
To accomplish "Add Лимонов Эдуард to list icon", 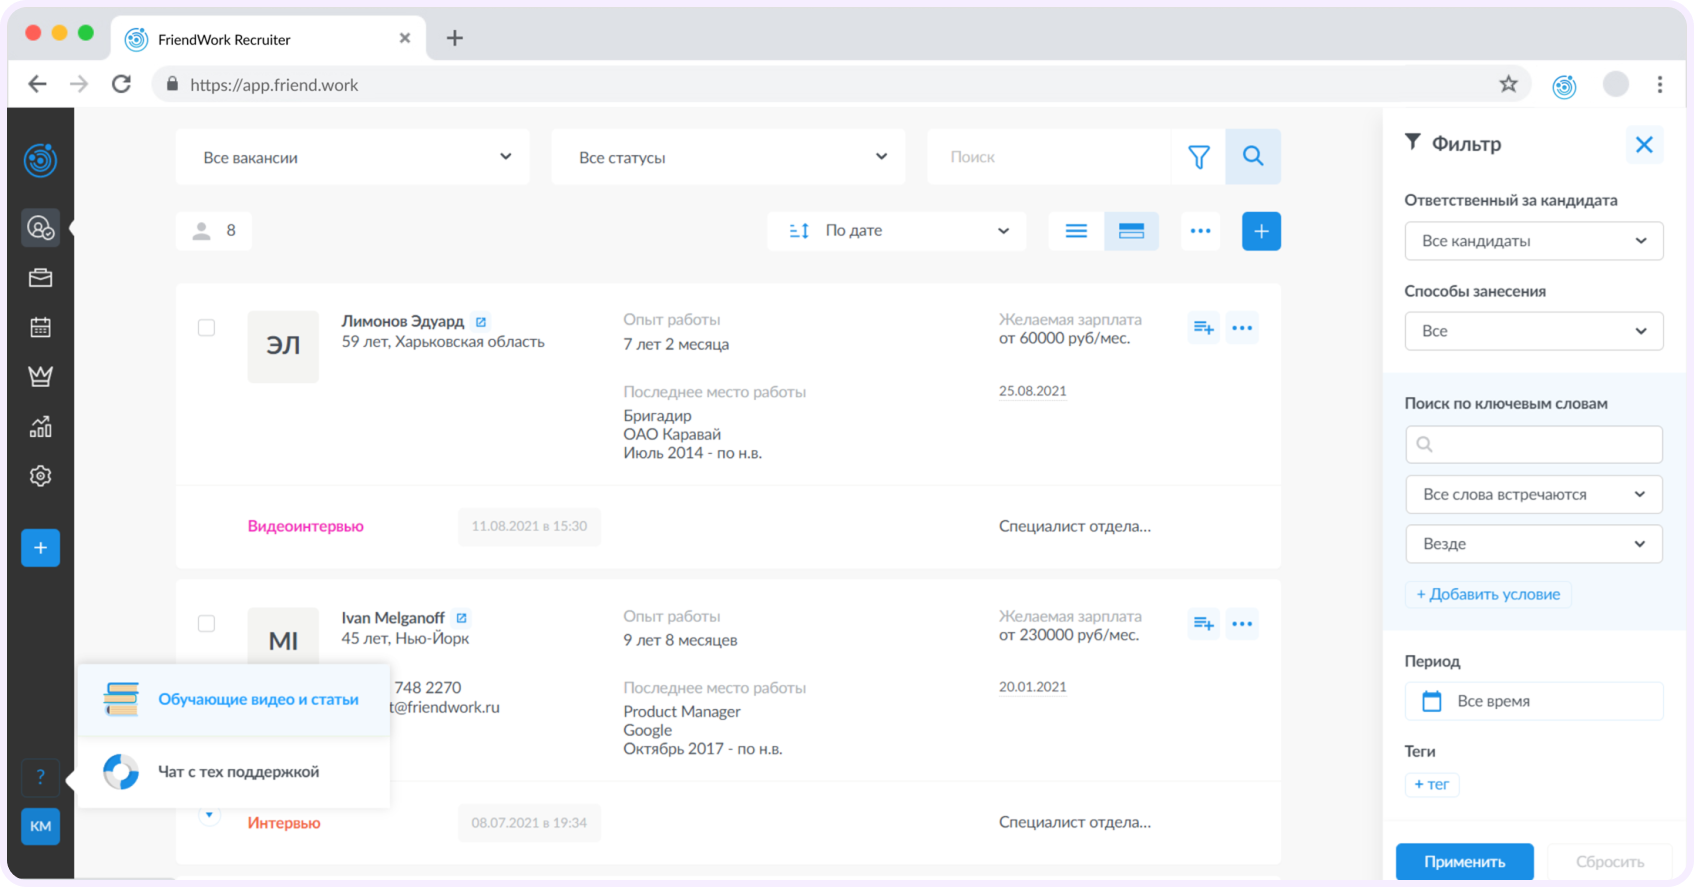I will 1204,328.
